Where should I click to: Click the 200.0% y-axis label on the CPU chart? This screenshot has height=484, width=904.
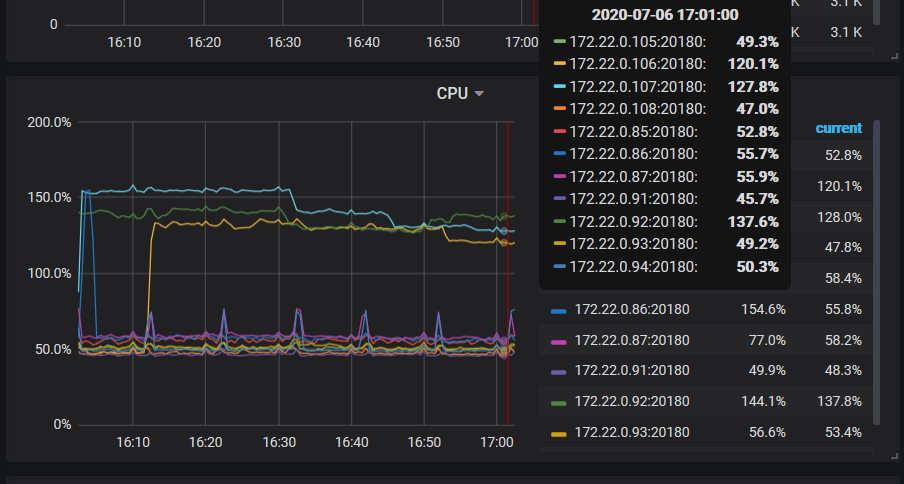tap(50, 122)
